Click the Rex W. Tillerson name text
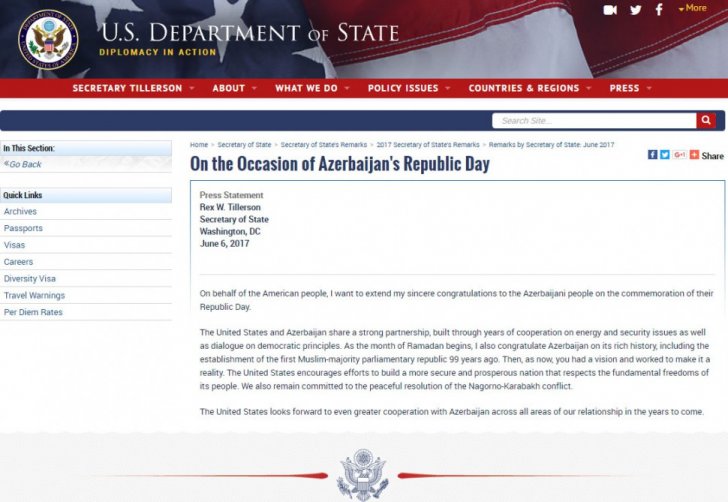Screen dimensions: 728x502 click(x=230, y=207)
